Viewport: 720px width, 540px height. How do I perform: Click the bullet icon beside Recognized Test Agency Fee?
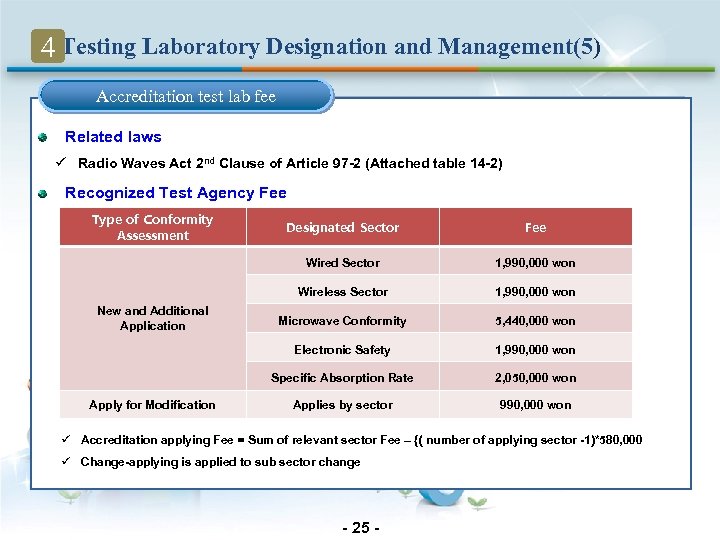point(43,194)
